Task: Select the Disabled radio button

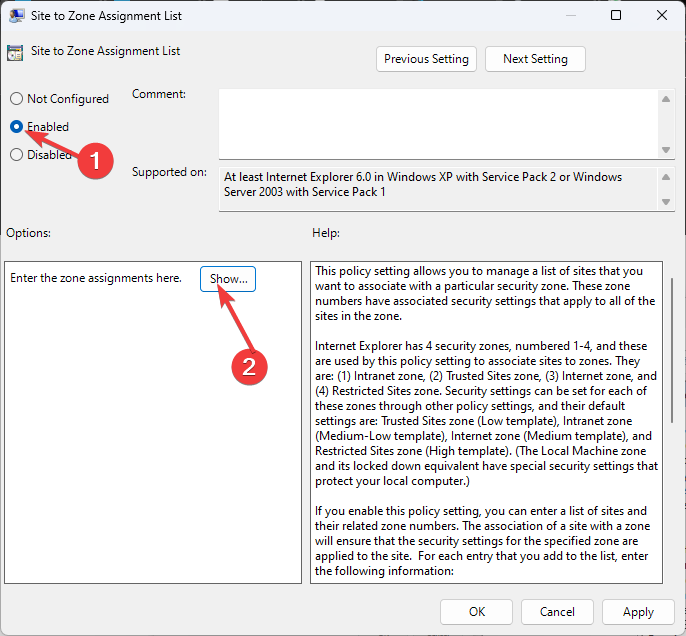Action: click(x=16, y=154)
